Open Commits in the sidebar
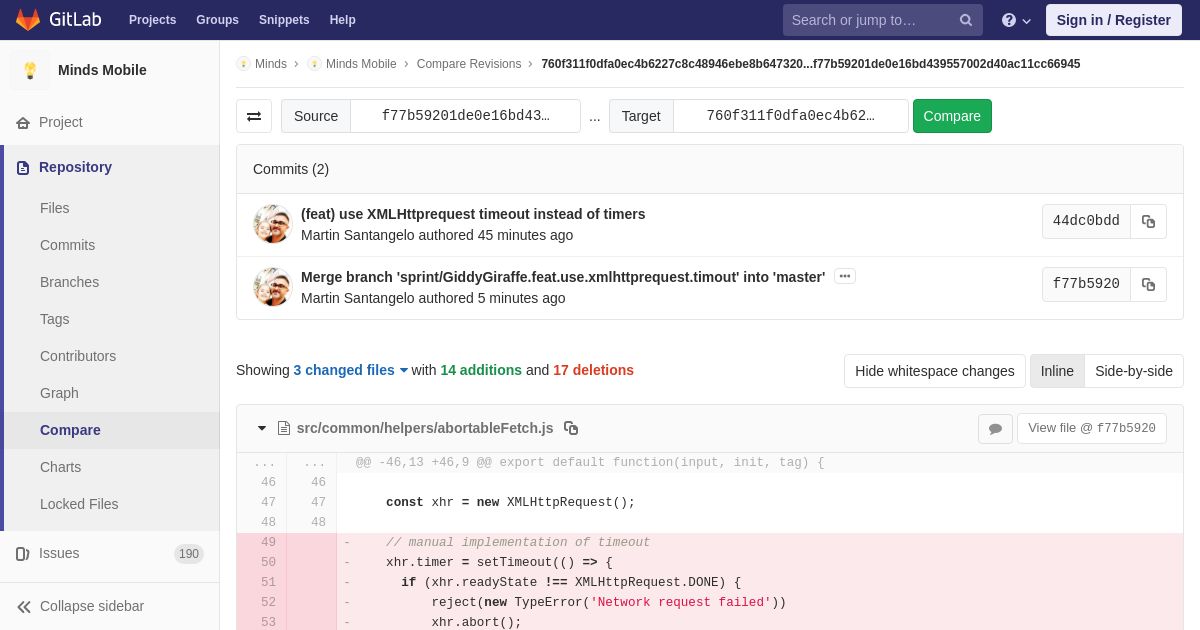Viewport: 1200px width, 630px height. click(68, 245)
